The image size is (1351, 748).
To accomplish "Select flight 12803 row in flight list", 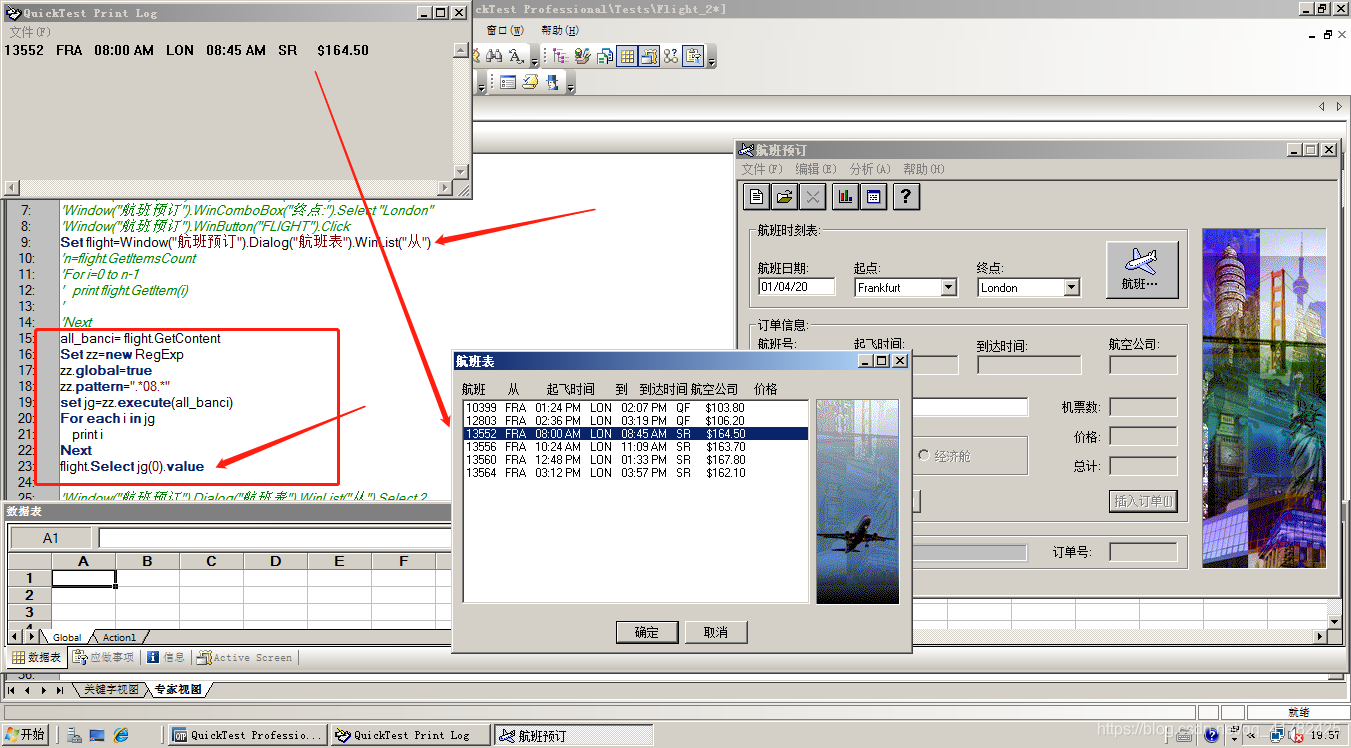I will 635,421.
